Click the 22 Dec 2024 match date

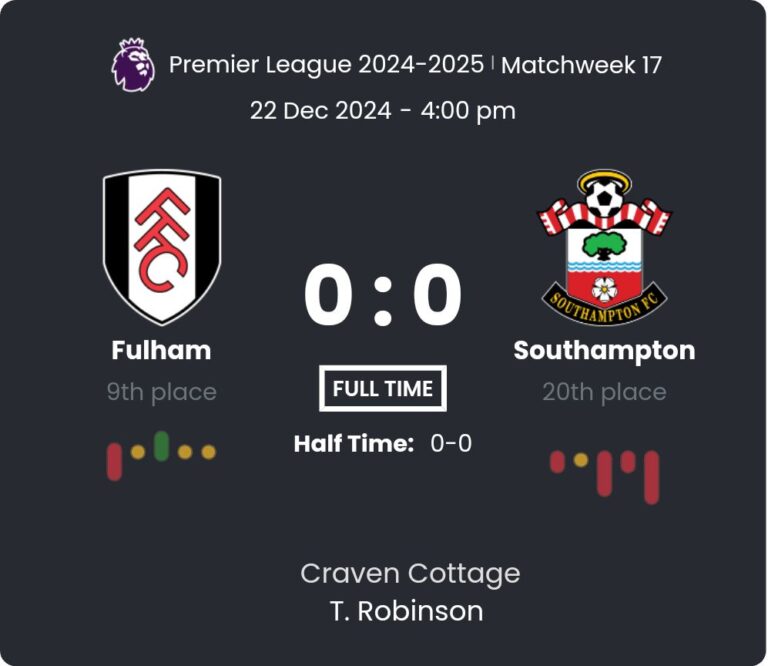[320, 110]
